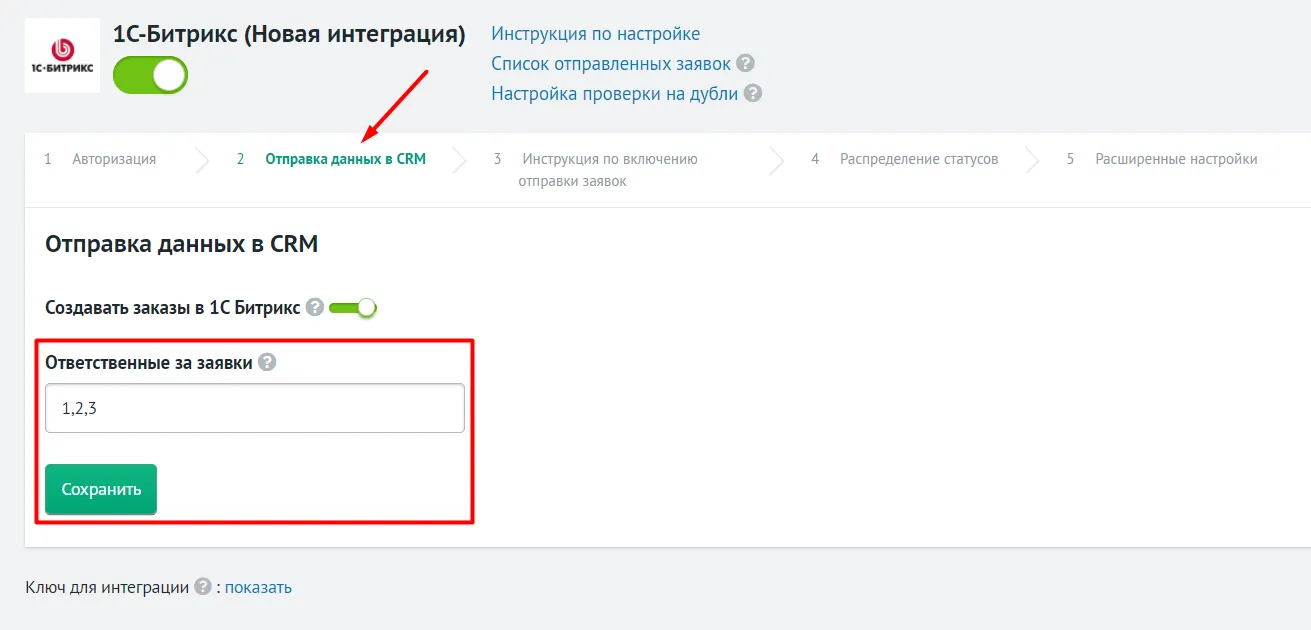Open Список отправленных заявок link
The width and height of the screenshot is (1311, 630).
[x=611, y=64]
